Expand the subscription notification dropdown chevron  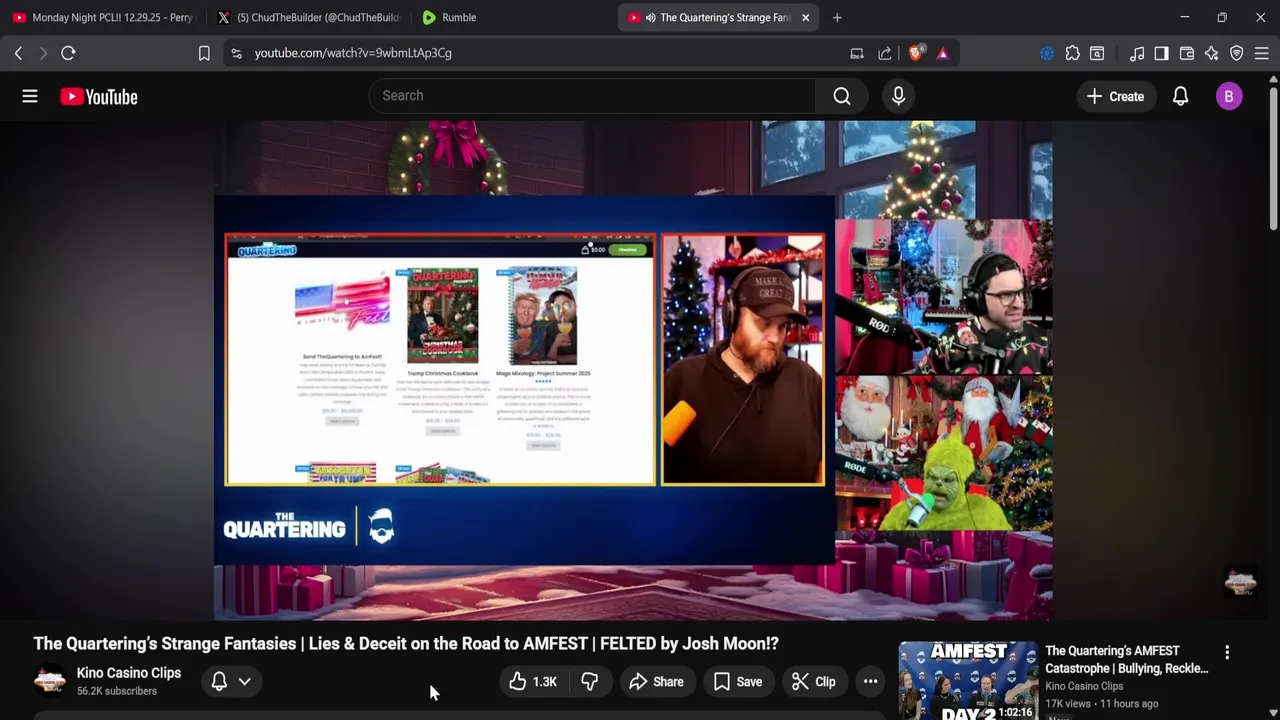pos(244,681)
